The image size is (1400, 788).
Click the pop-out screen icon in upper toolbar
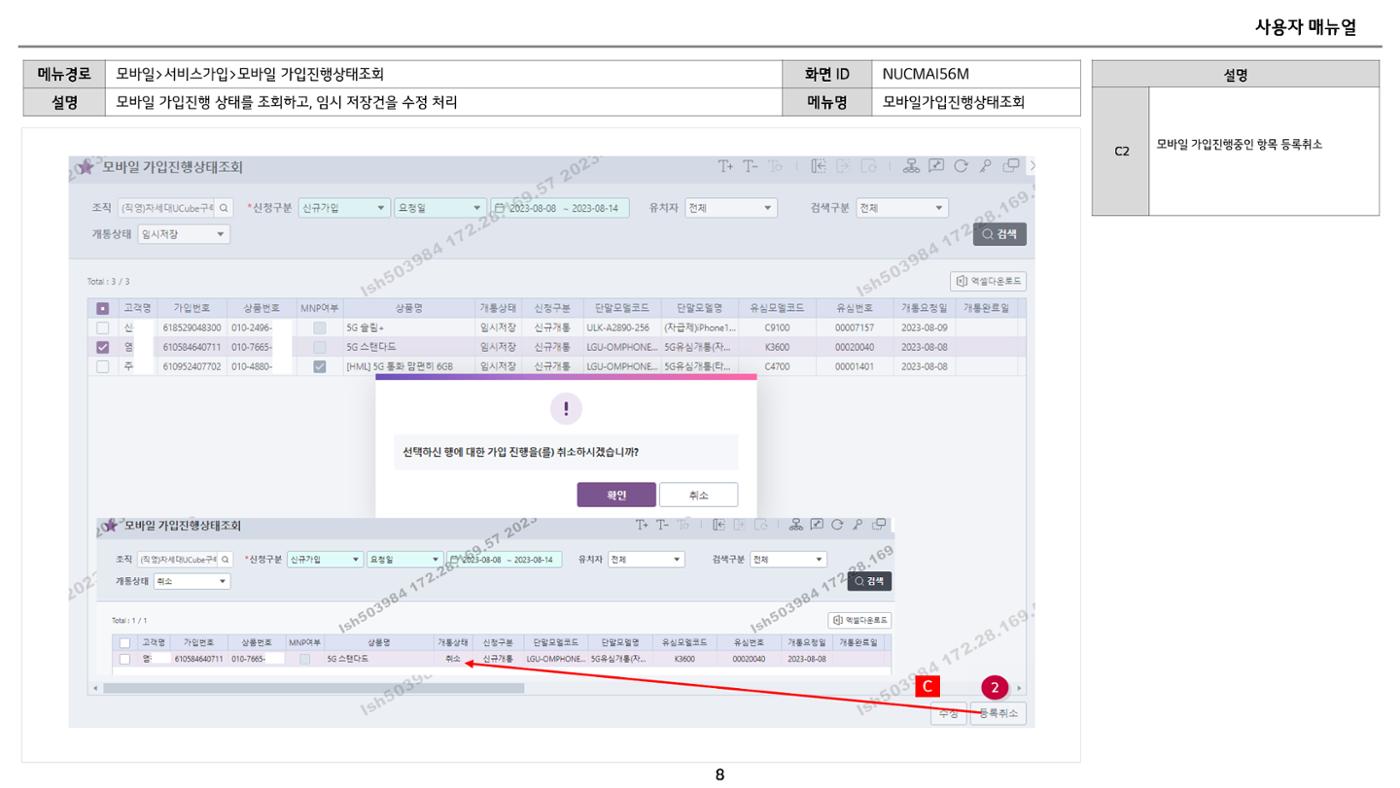coord(934,166)
